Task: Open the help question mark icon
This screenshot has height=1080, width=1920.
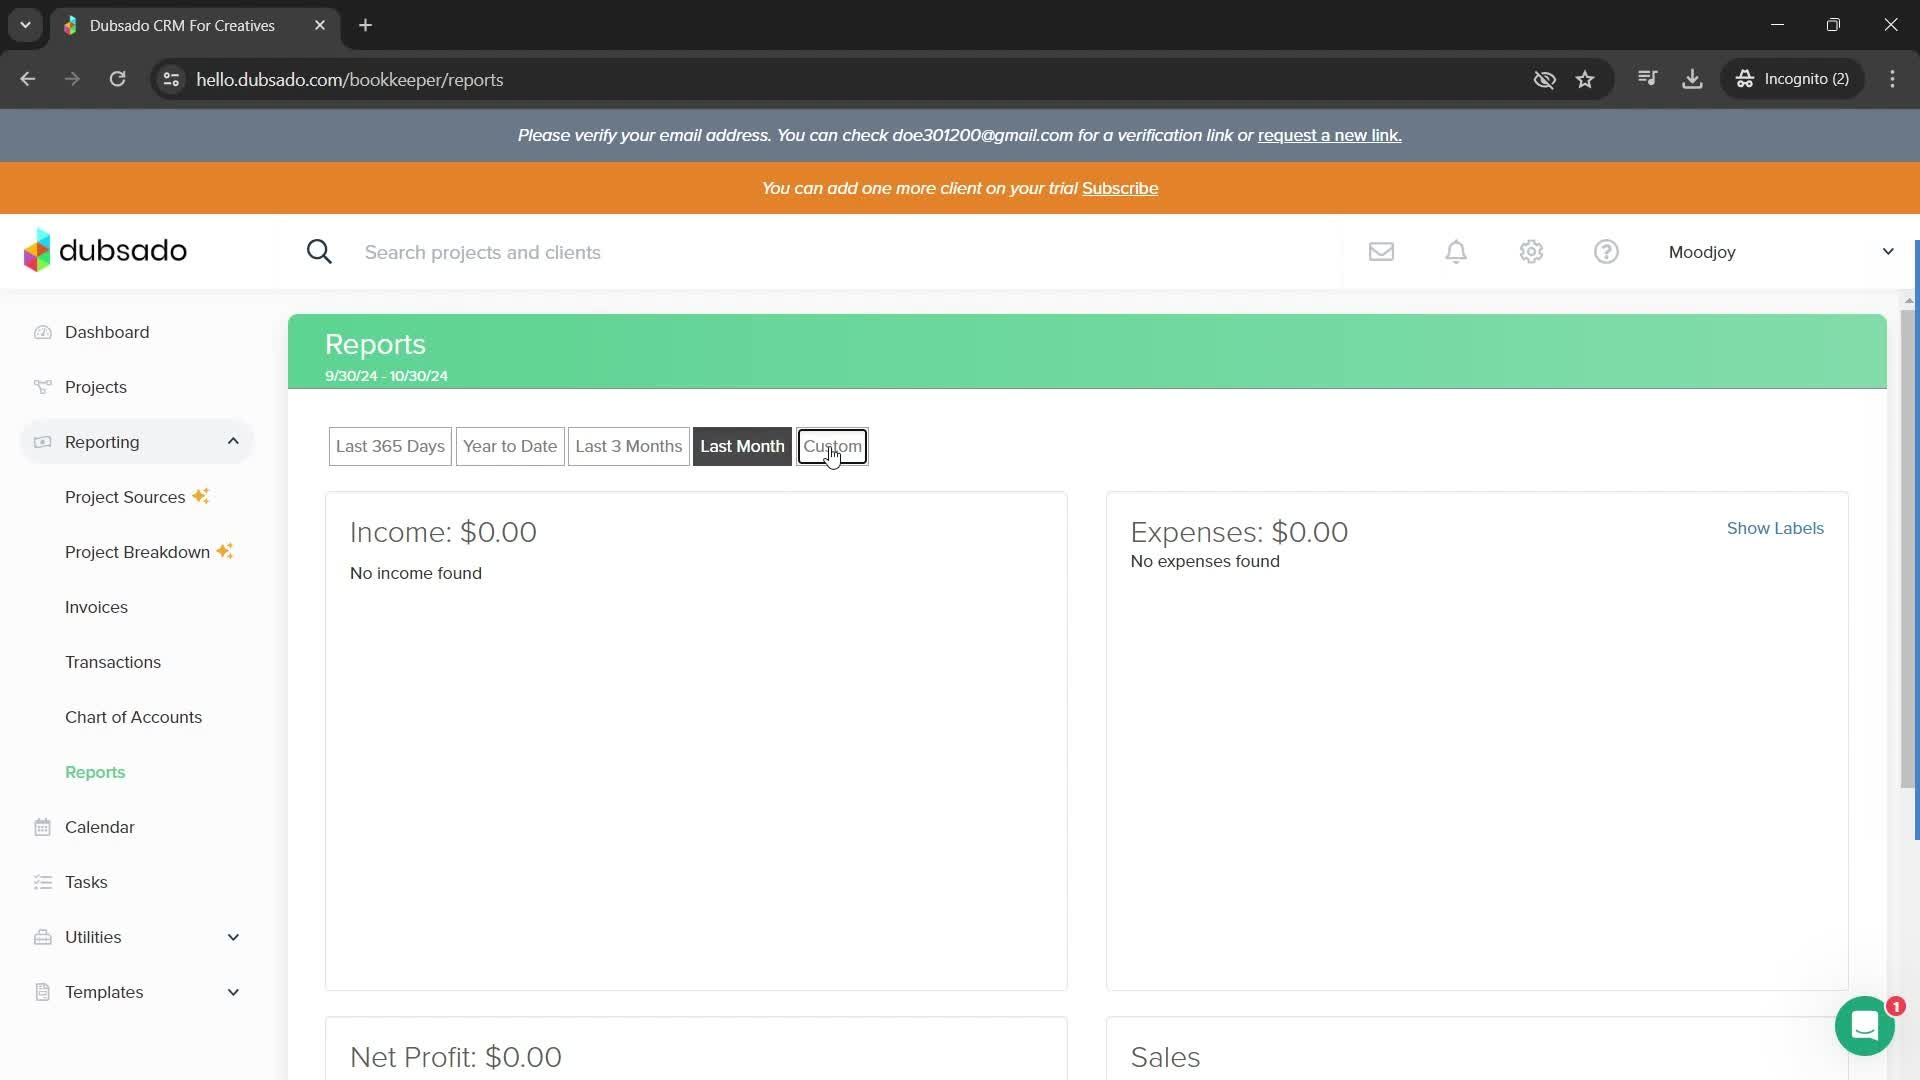Action: click(x=1606, y=252)
